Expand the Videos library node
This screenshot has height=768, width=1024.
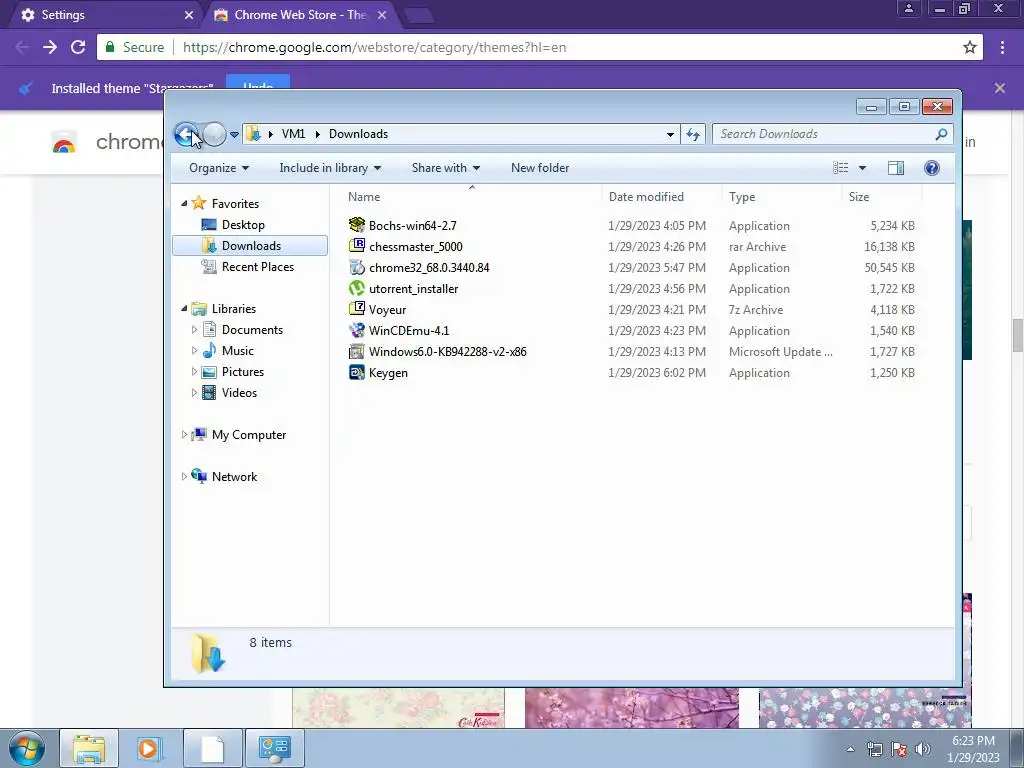194,392
